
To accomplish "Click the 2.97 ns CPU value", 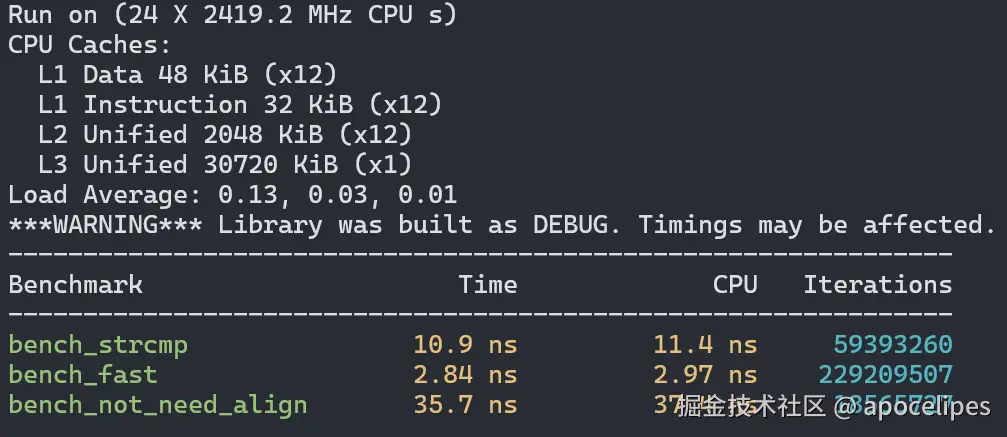I will coord(706,375).
